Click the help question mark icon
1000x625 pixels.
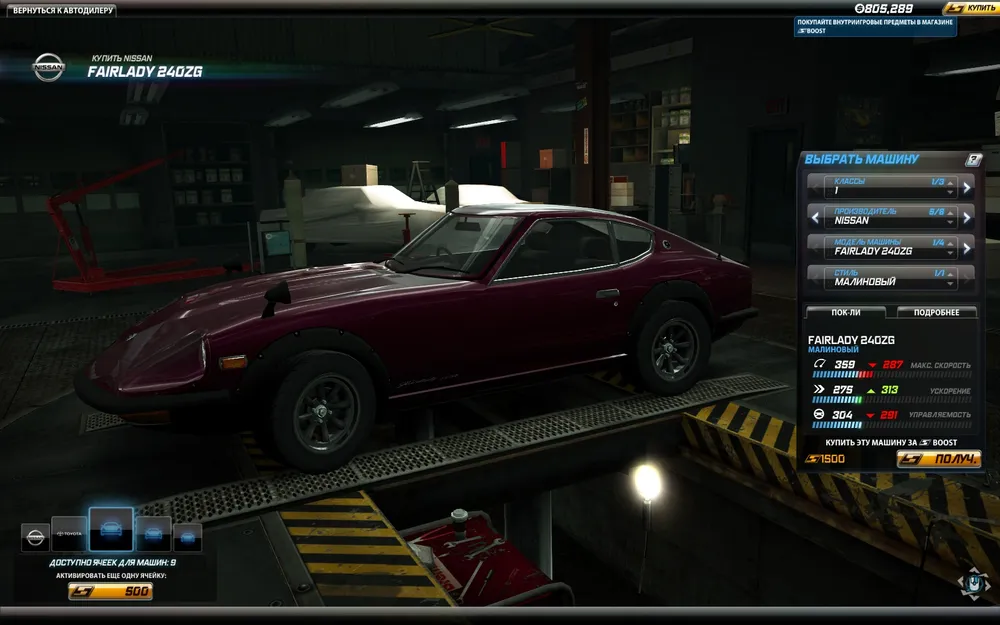[973, 160]
